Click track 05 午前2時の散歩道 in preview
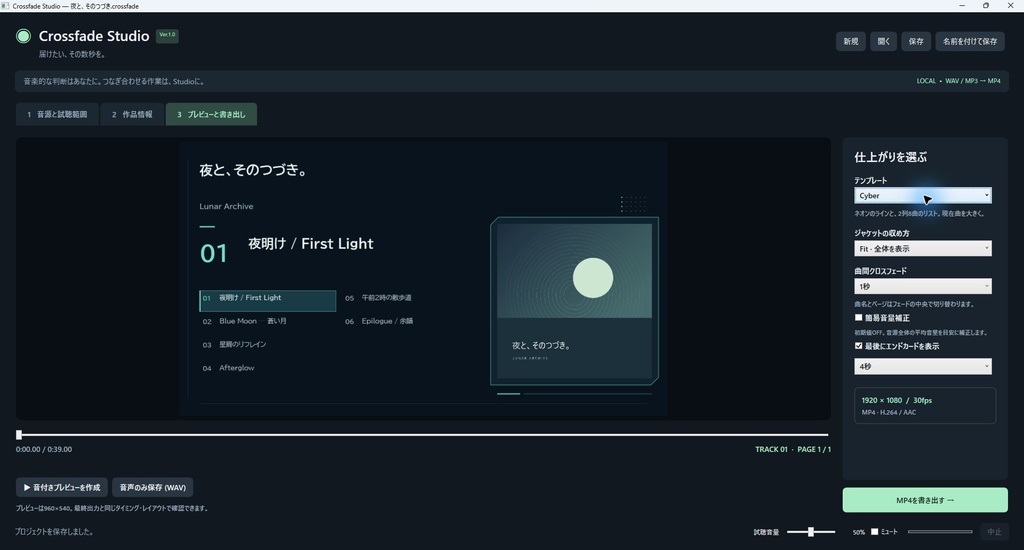The height and width of the screenshot is (550, 1024). 379,298
